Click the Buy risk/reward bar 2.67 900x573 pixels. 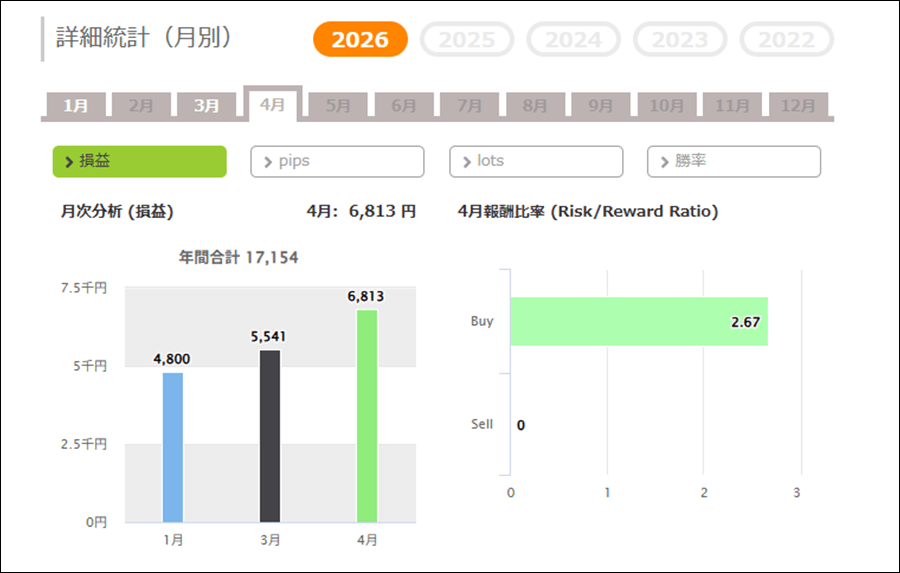coord(638,322)
